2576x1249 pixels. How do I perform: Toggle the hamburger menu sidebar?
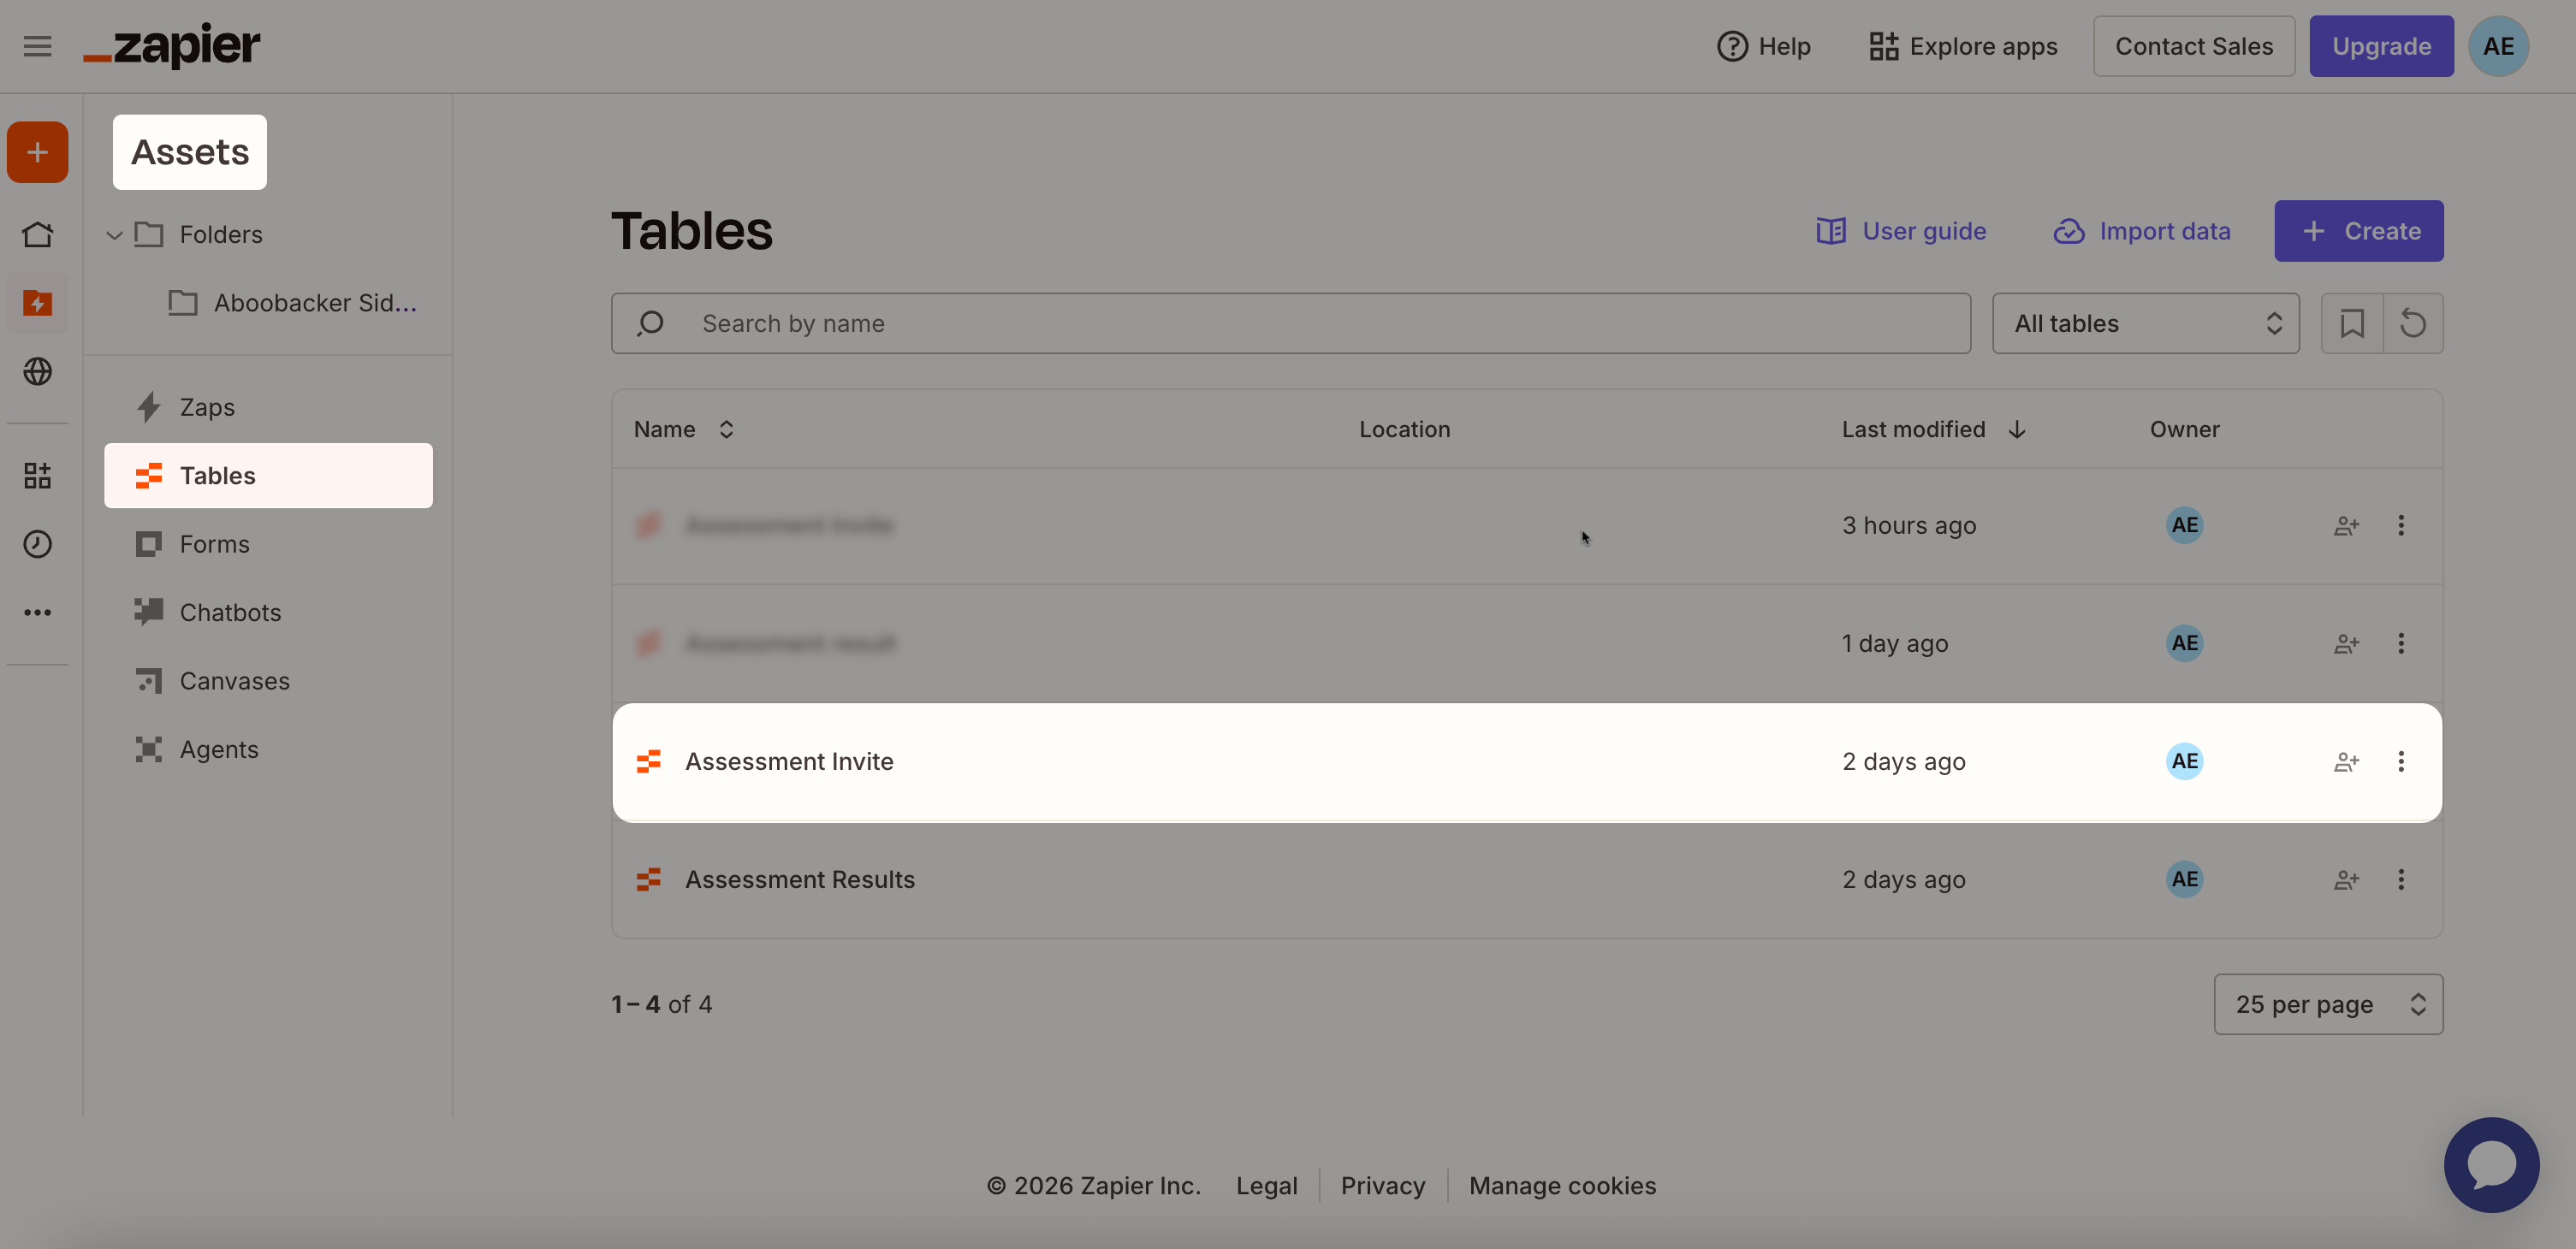click(37, 46)
